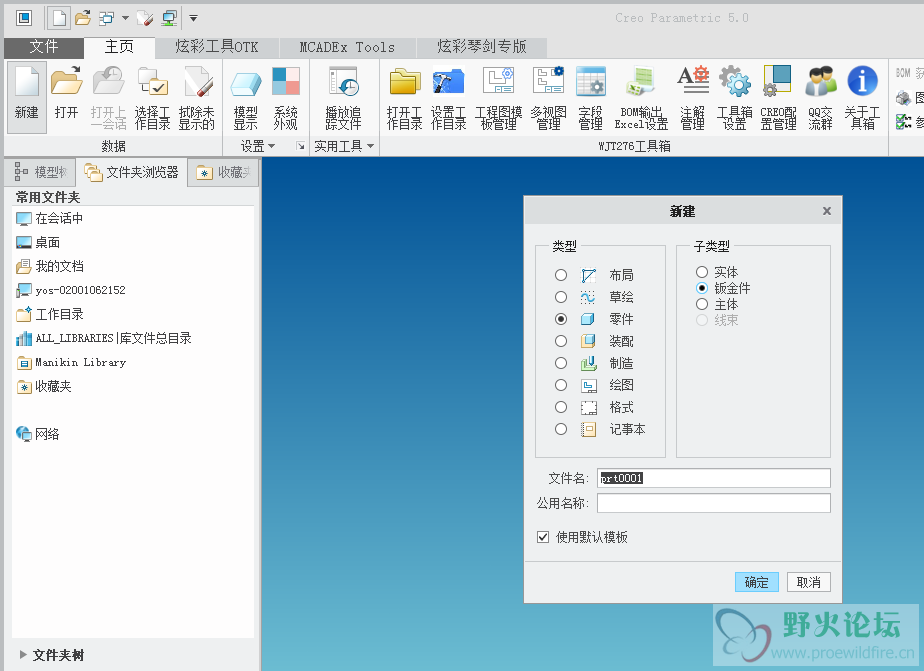Switch to MCADEx Tools tab
Screen dimensions: 924x671
(x=347, y=47)
